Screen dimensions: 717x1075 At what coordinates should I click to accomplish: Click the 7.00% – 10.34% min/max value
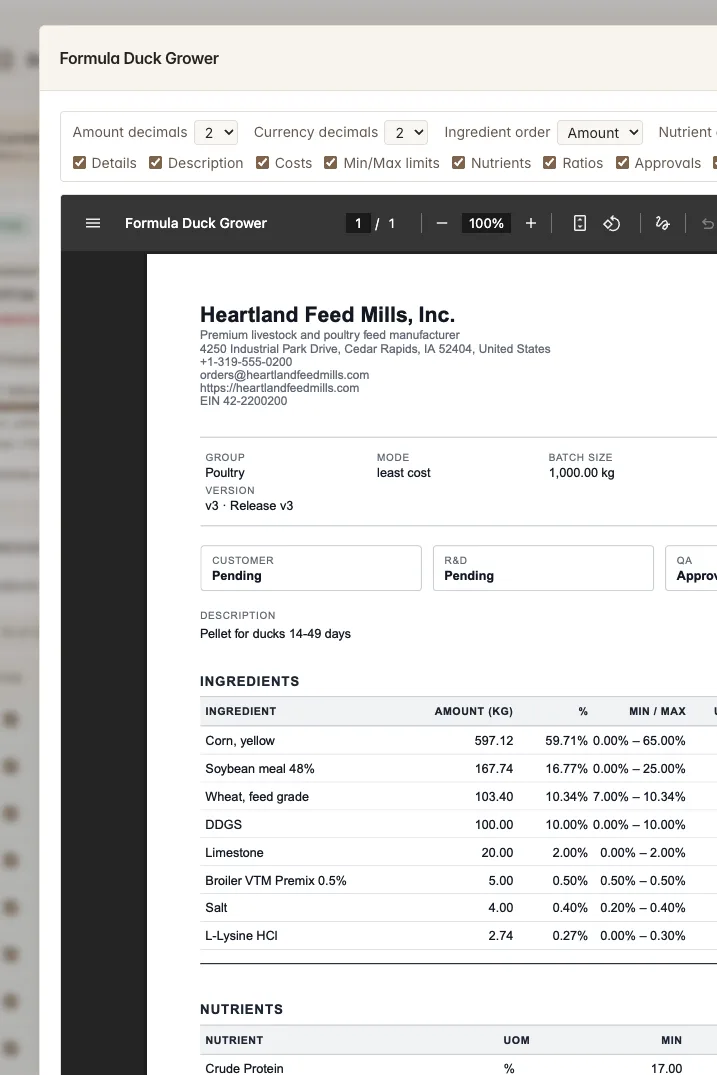coord(639,797)
